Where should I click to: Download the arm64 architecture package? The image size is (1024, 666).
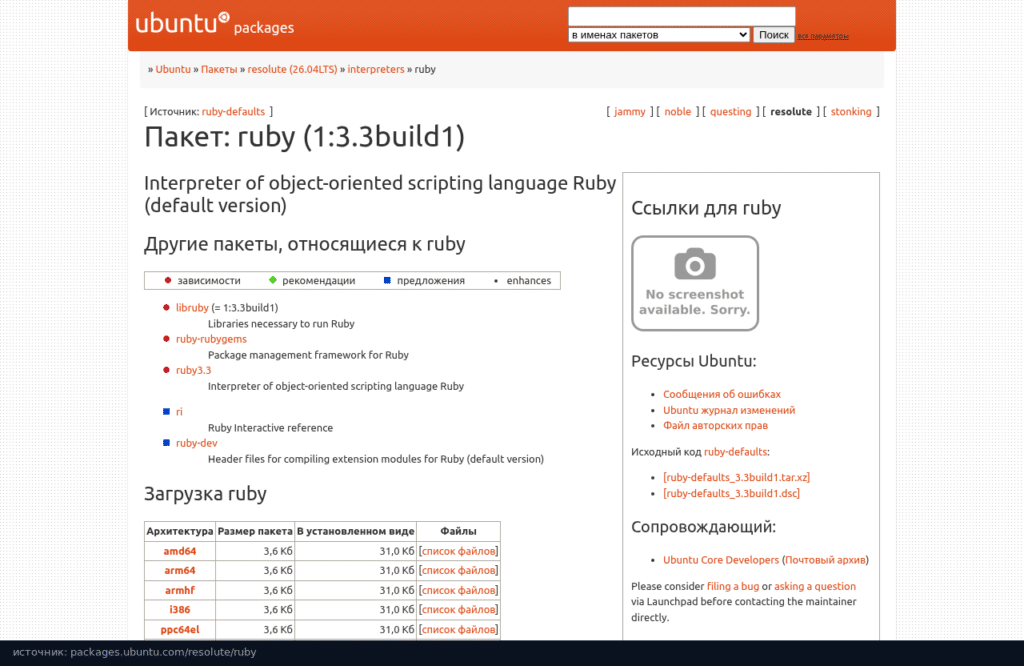click(180, 571)
